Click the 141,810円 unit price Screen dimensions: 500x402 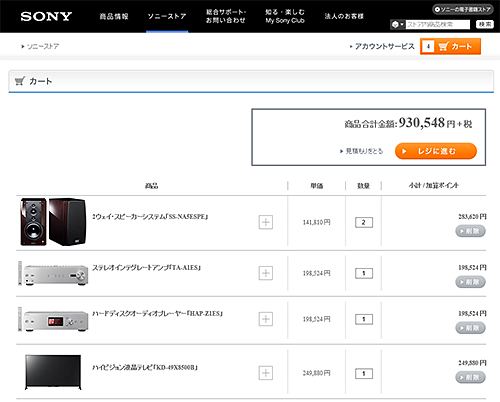(x=316, y=222)
